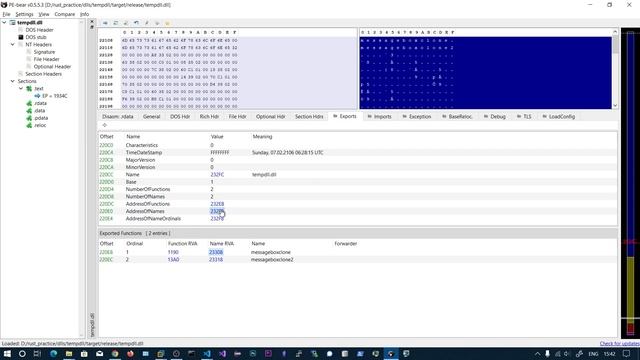Show hidden system tray icons
The width and height of the screenshot is (640, 360).
(537, 354)
